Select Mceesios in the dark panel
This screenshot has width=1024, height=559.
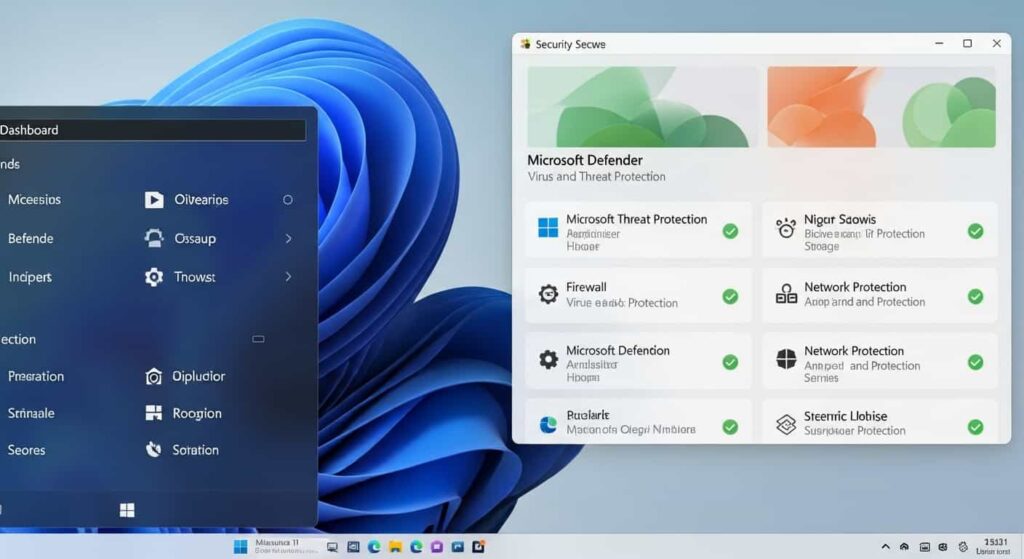pyautogui.click(x=34, y=200)
